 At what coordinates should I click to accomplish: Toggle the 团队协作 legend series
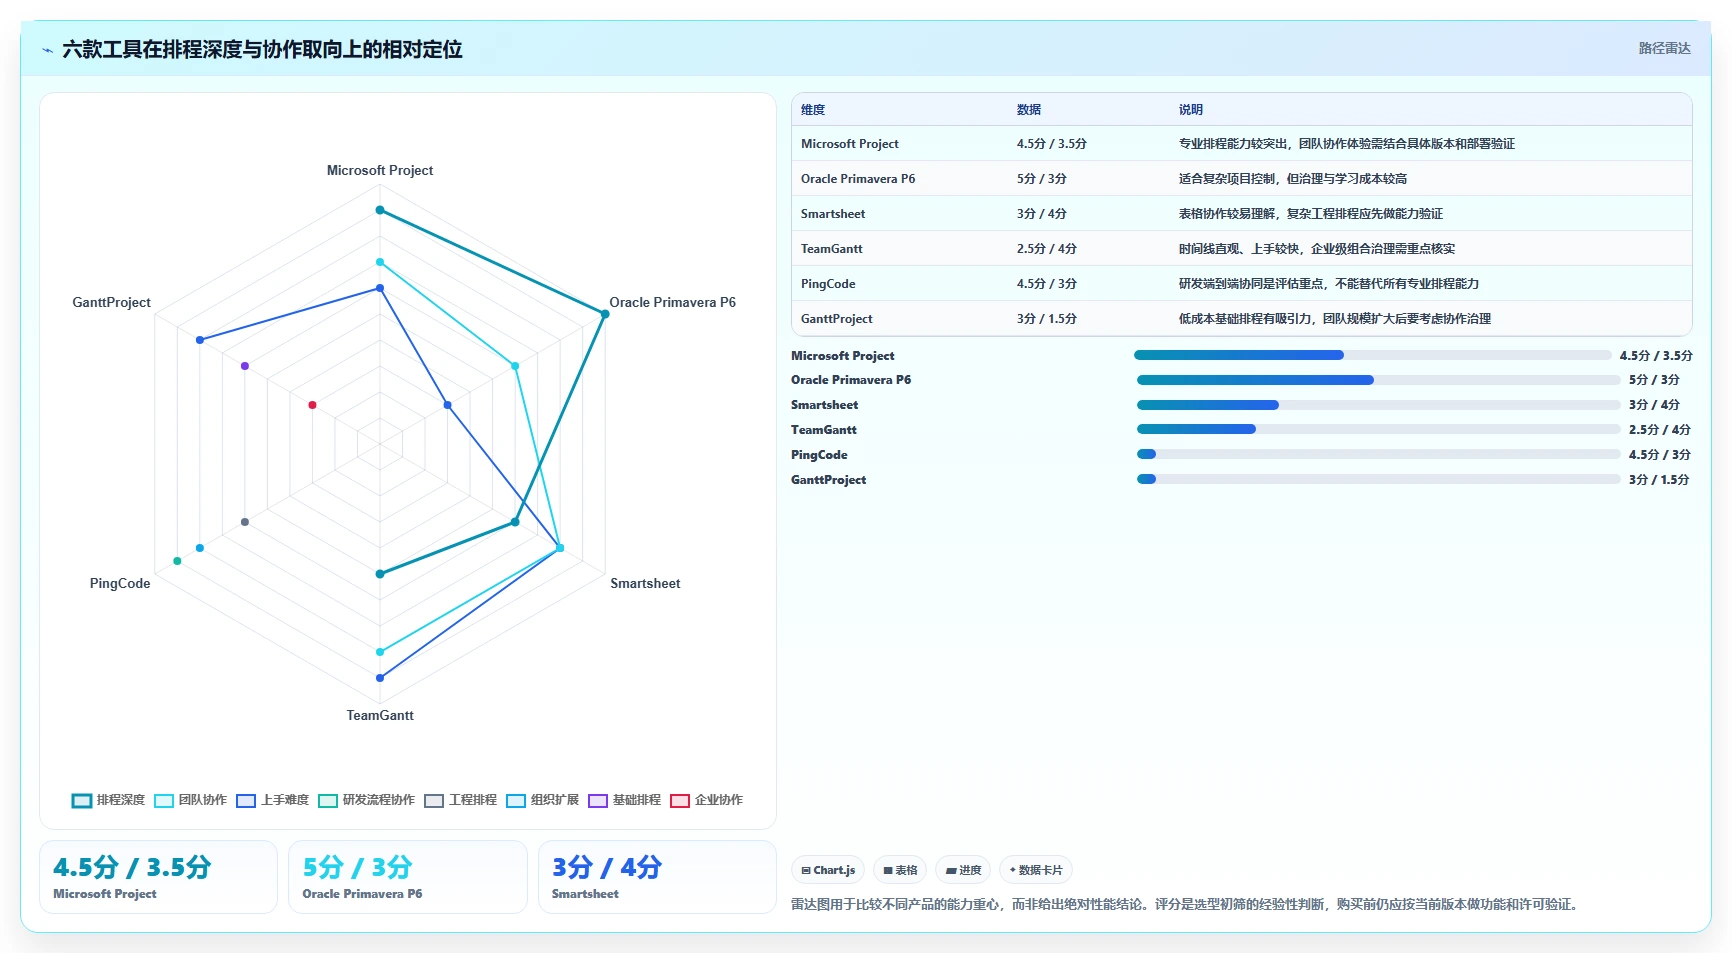pyautogui.click(x=190, y=800)
